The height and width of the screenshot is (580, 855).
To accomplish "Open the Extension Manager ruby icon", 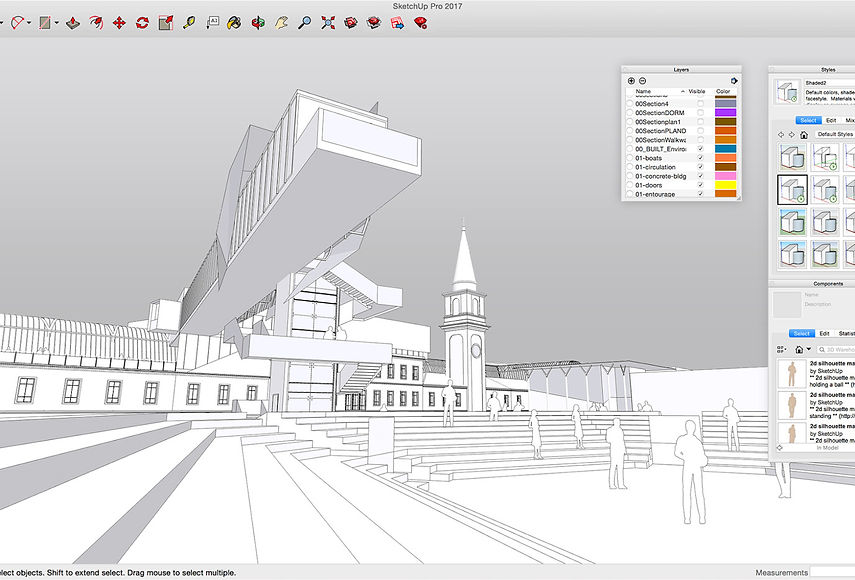I will [420, 23].
